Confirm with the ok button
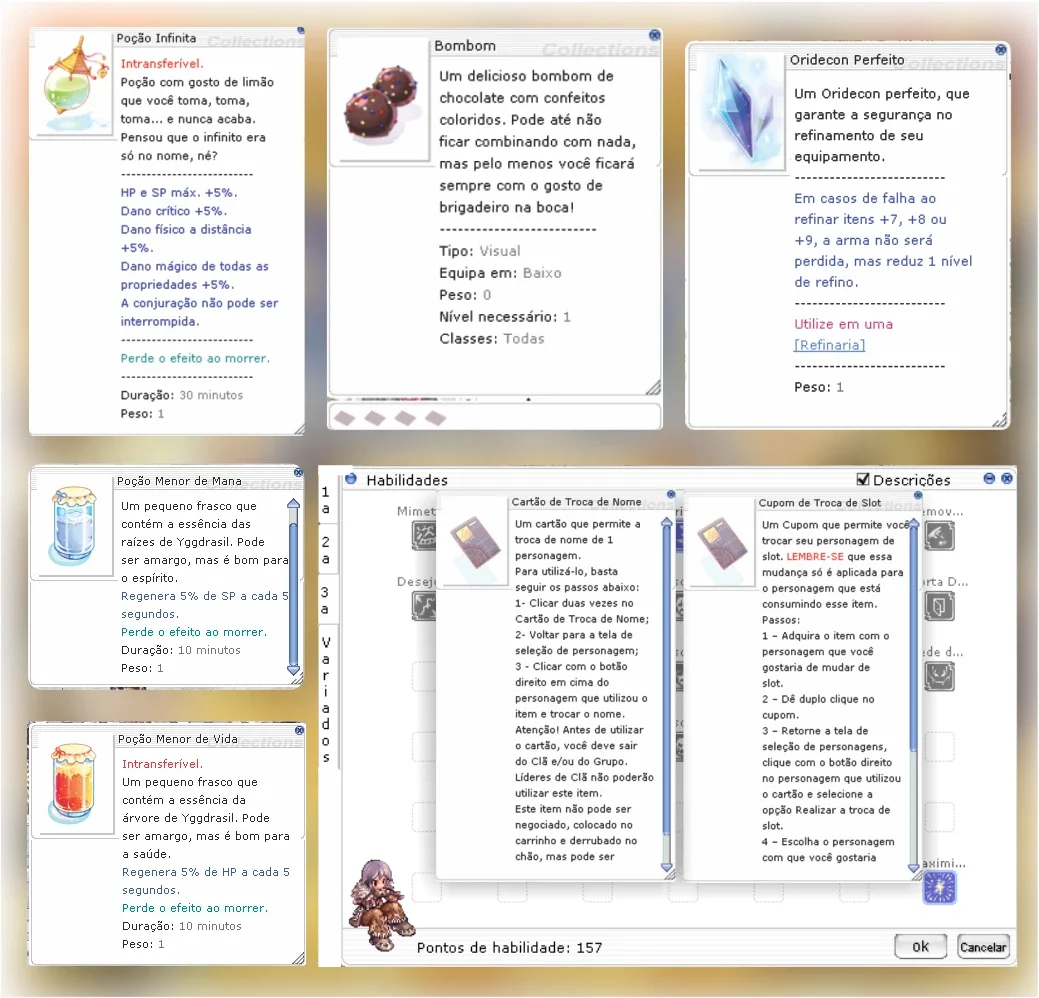 (920, 946)
